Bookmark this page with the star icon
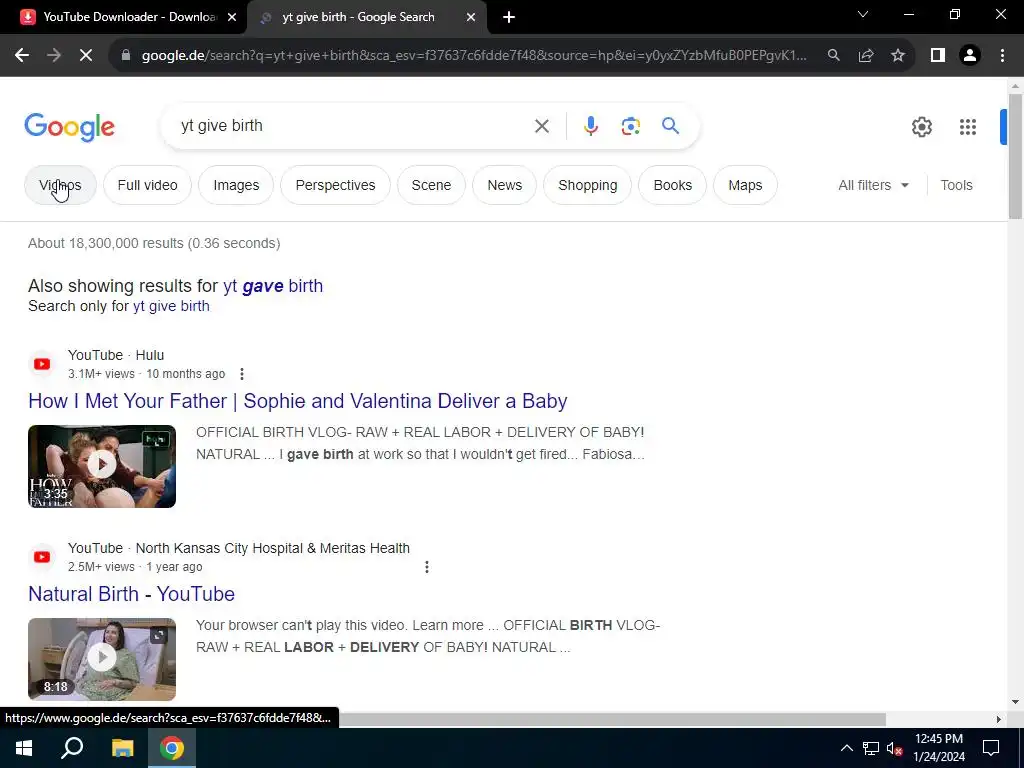This screenshot has width=1024, height=768. click(x=898, y=56)
